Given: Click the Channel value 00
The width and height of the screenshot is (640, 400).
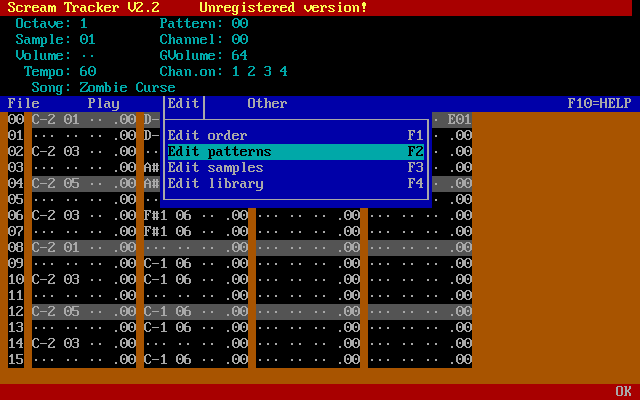Looking at the screenshot, I should pyautogui.click(x=240, y=39).
